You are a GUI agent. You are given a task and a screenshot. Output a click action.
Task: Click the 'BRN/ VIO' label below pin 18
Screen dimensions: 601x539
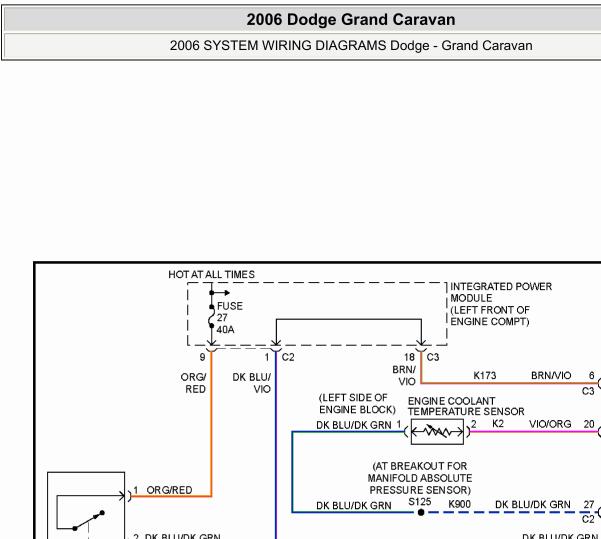point(404,376)
